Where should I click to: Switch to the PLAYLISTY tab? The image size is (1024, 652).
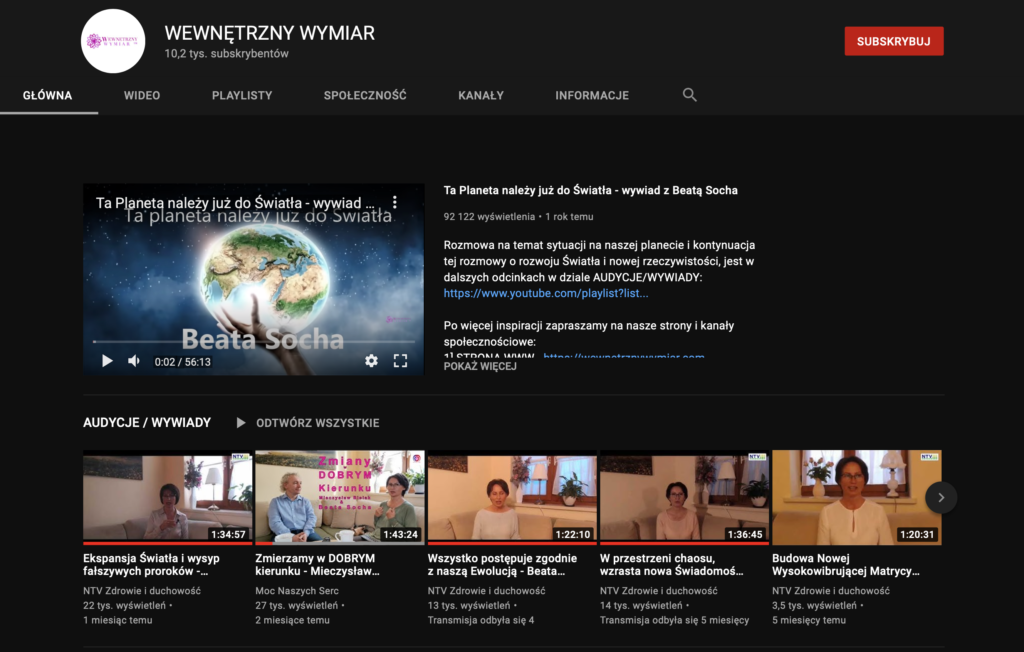242,95
